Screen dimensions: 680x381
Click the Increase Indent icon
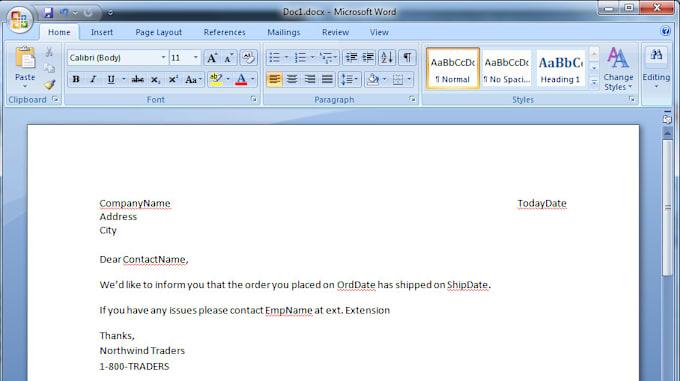coord(368,57)
